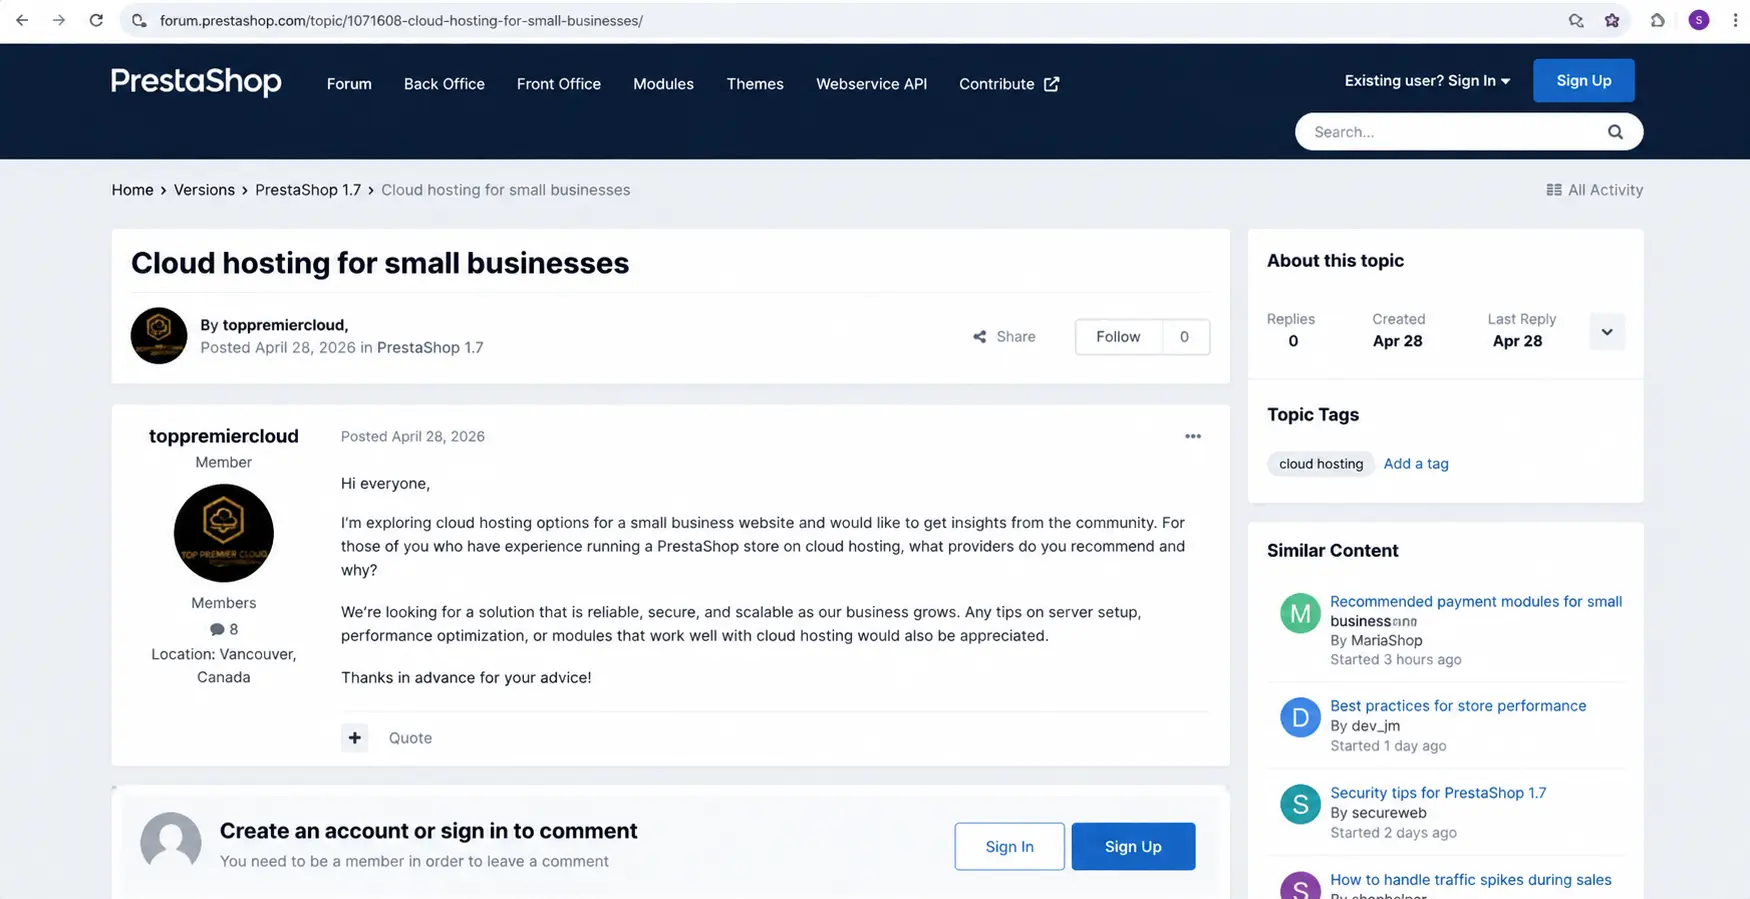Screen dimensions: 1750x899
Task: Click into the Search input field
Action: click(x=1450, y=132)
